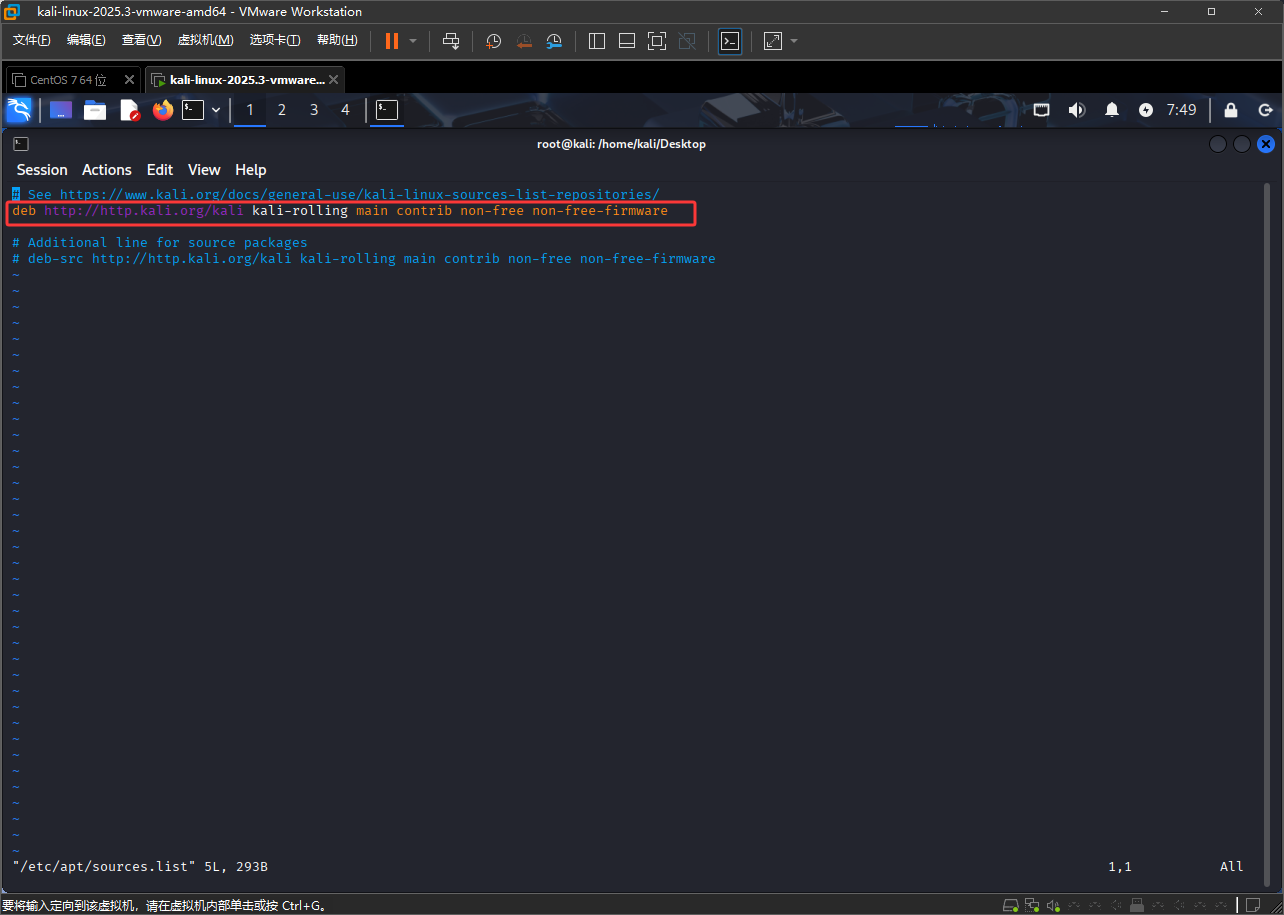Open the terminal Help menu

251,170
